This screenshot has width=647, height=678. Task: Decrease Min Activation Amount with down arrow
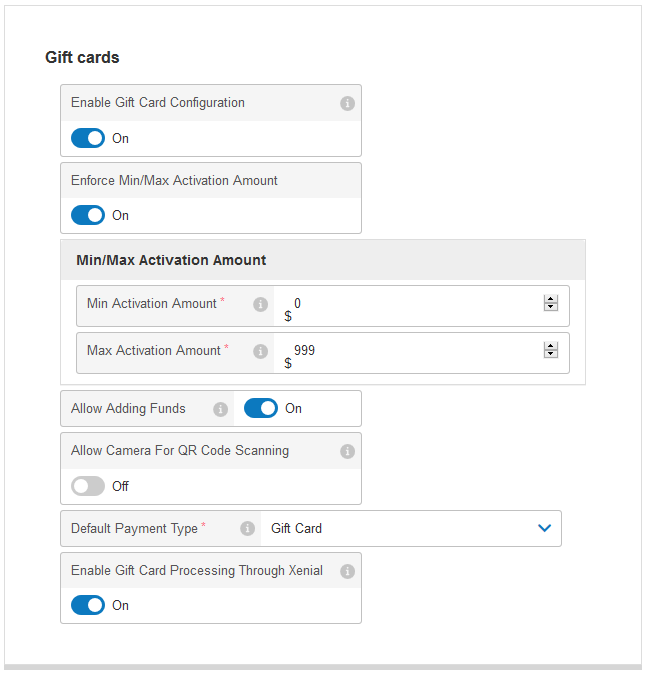coord(550,307)
